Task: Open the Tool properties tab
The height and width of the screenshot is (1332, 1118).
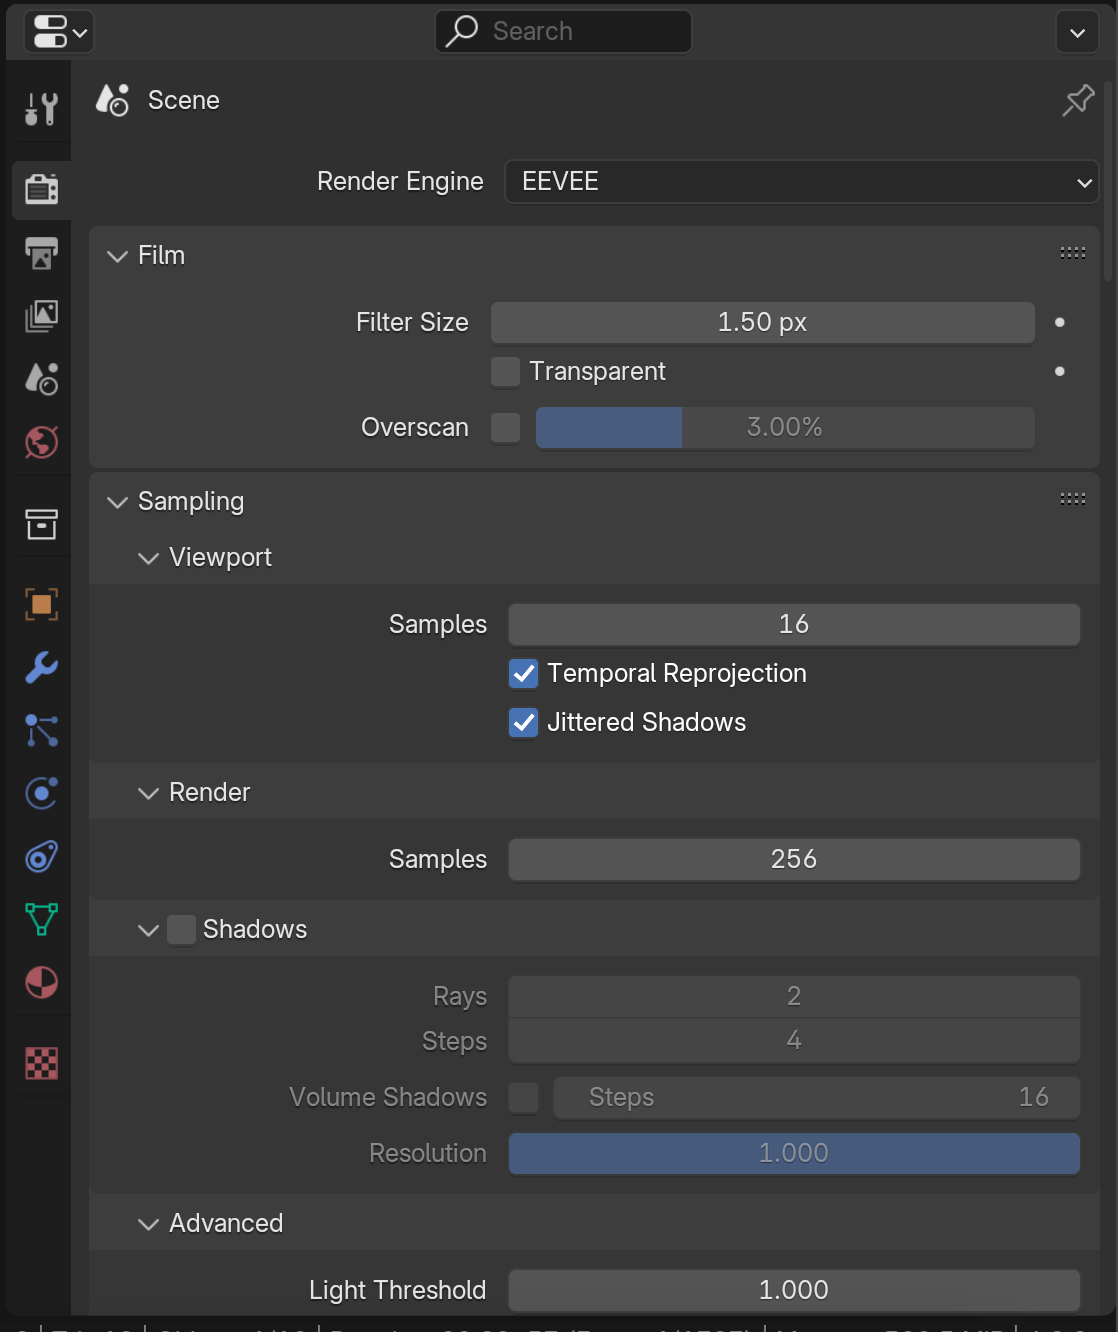Action: (41, 109)
